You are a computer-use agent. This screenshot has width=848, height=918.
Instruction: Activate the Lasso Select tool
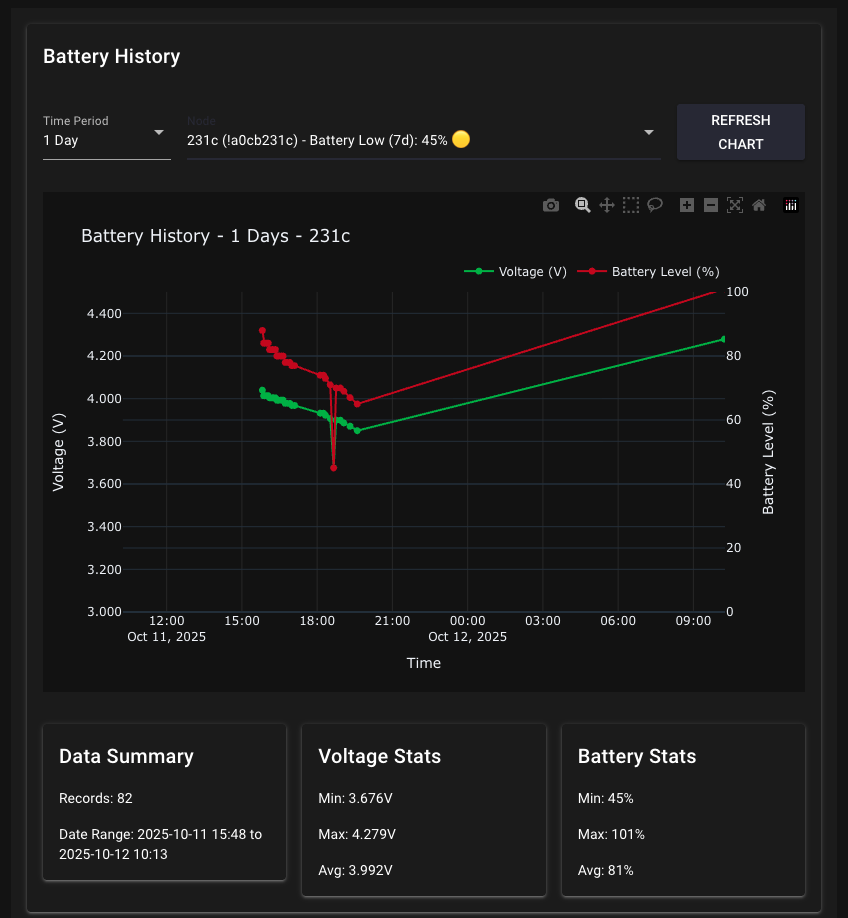[x=655, y=205]
